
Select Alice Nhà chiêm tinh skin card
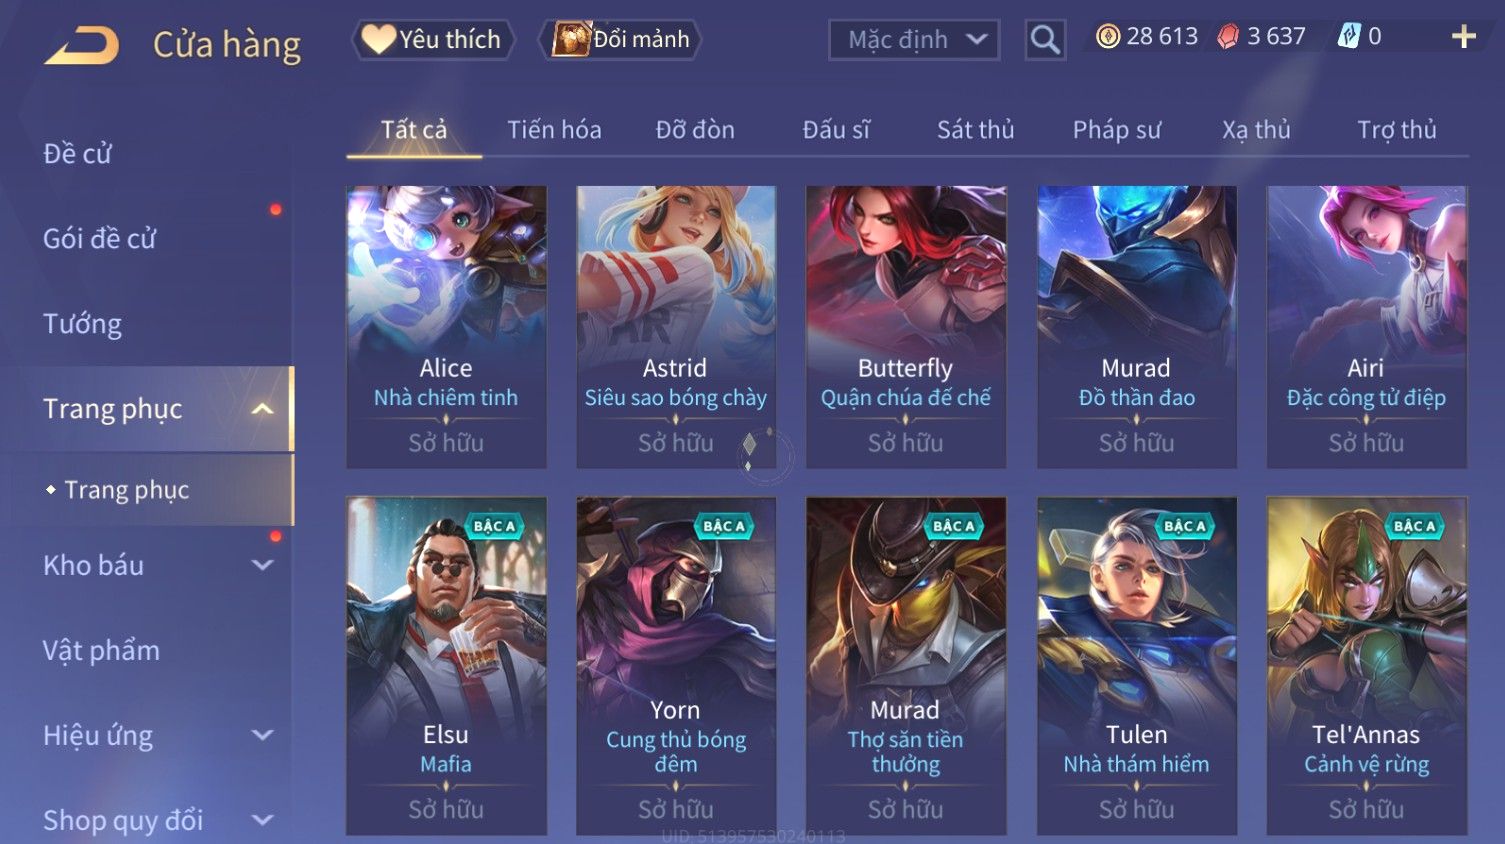coord(446,327)
